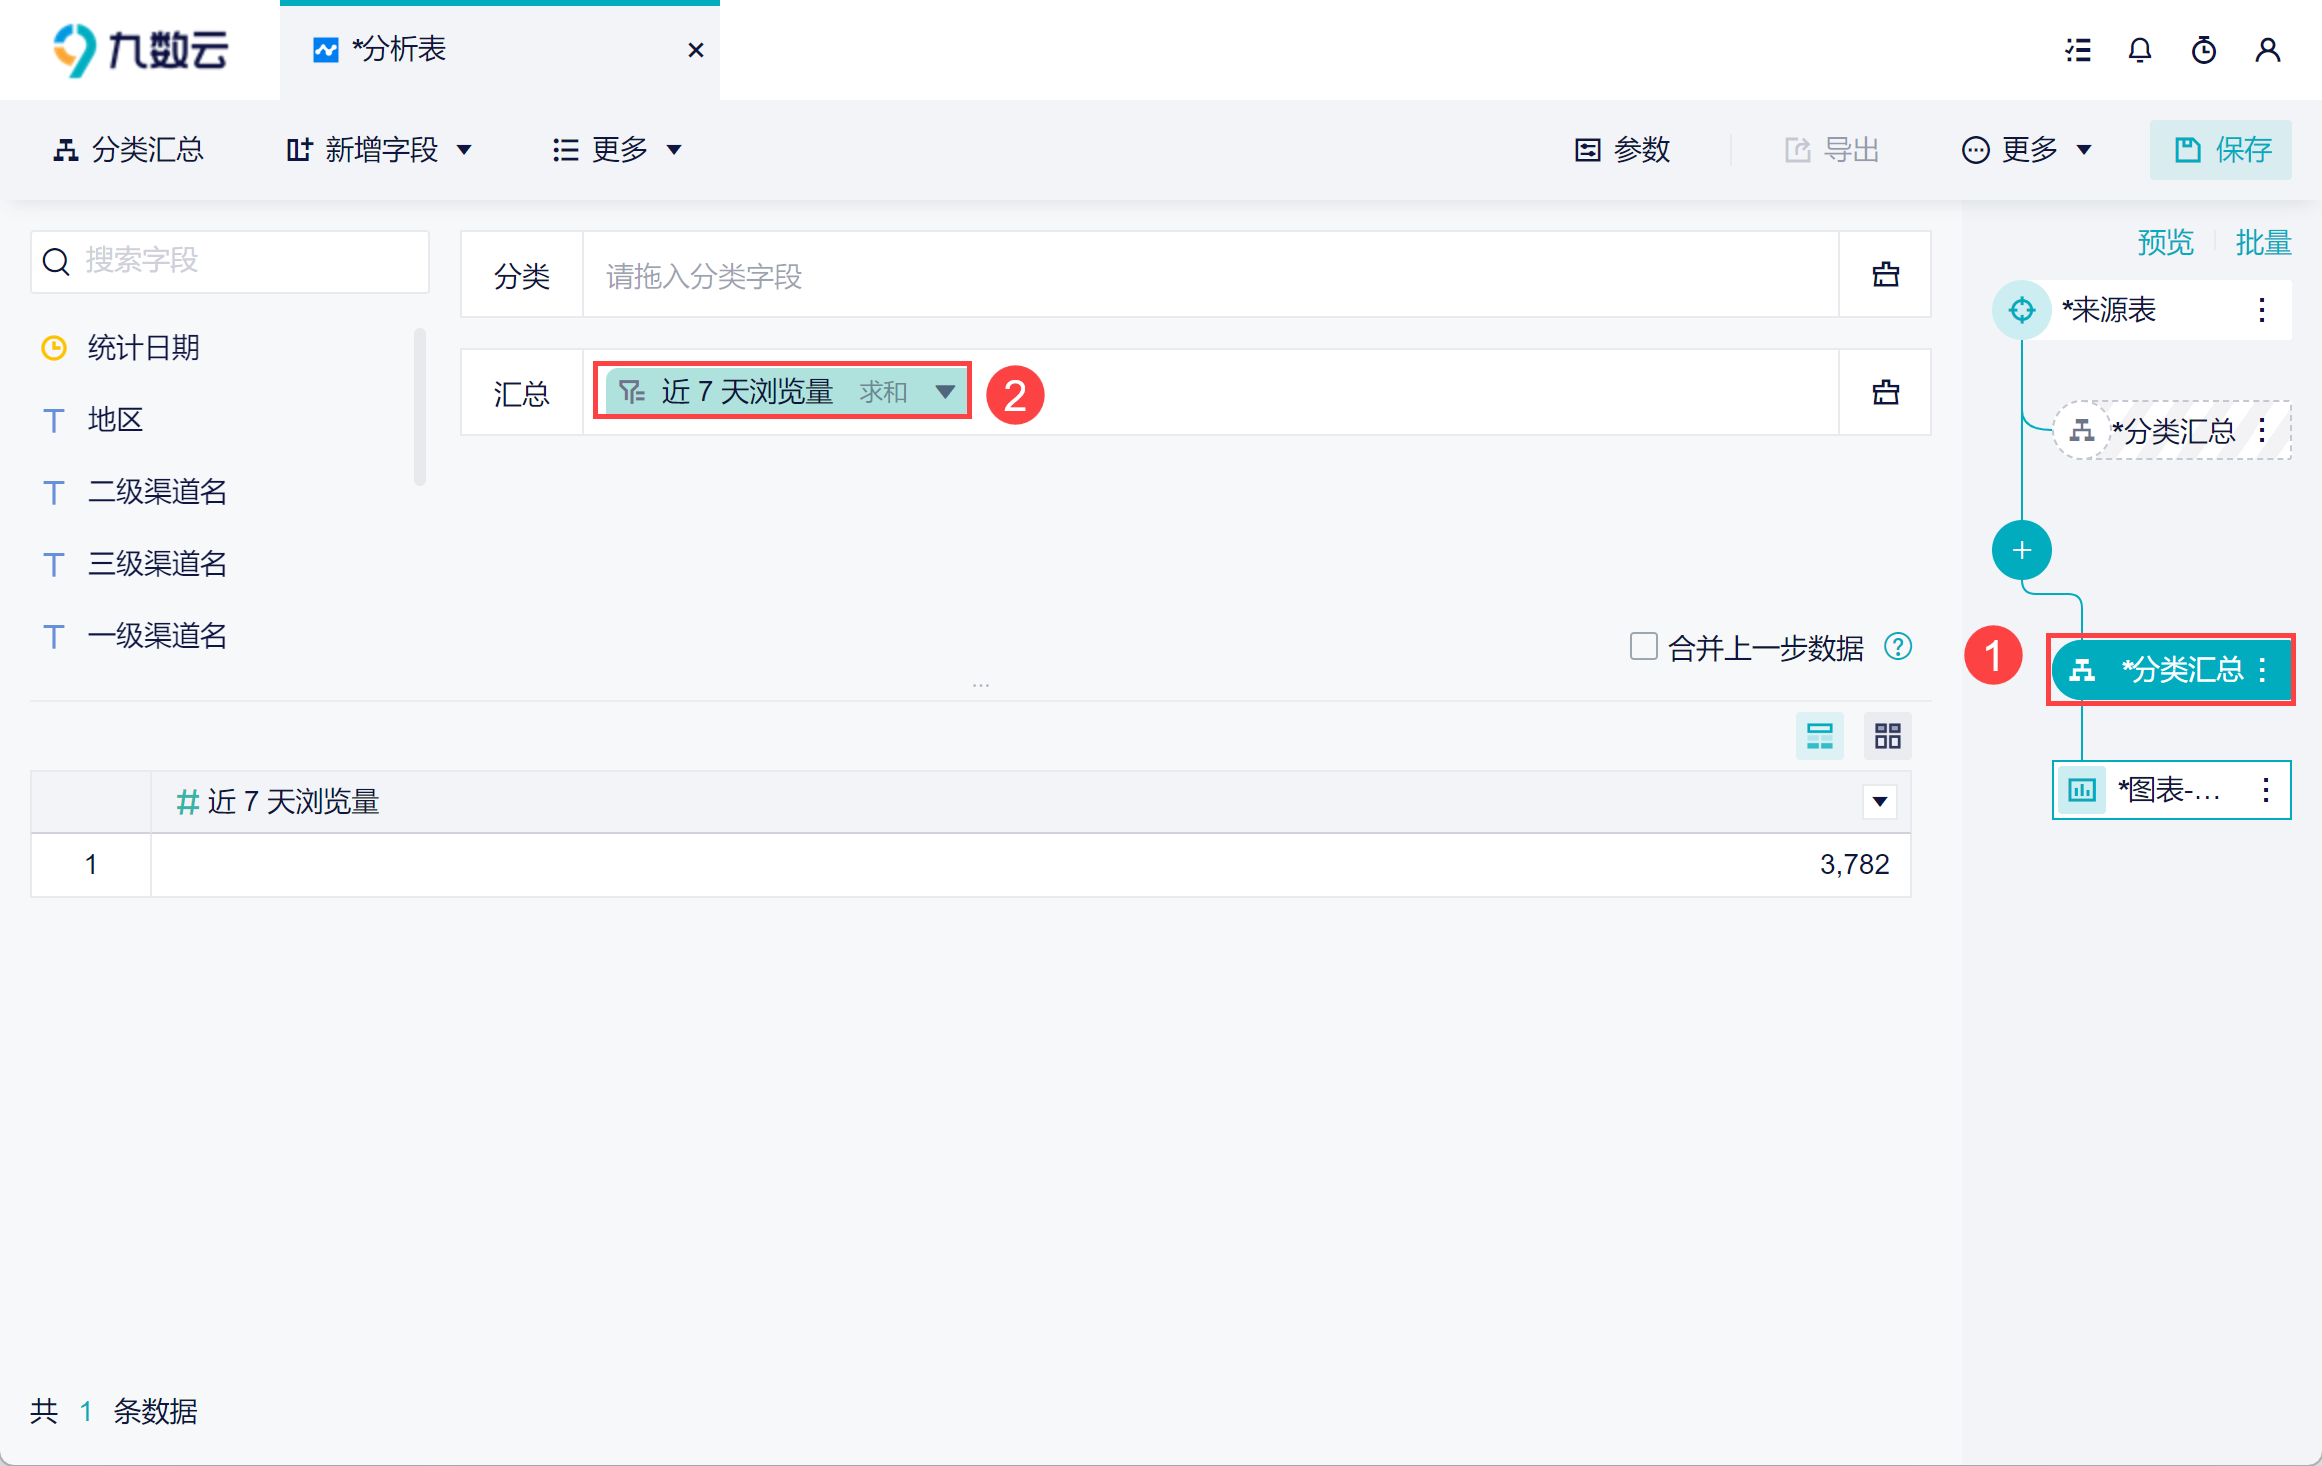The height and width of the screenshot is (1466, 2322).
Task: Click the 保存 save button
Action: 2221,150
